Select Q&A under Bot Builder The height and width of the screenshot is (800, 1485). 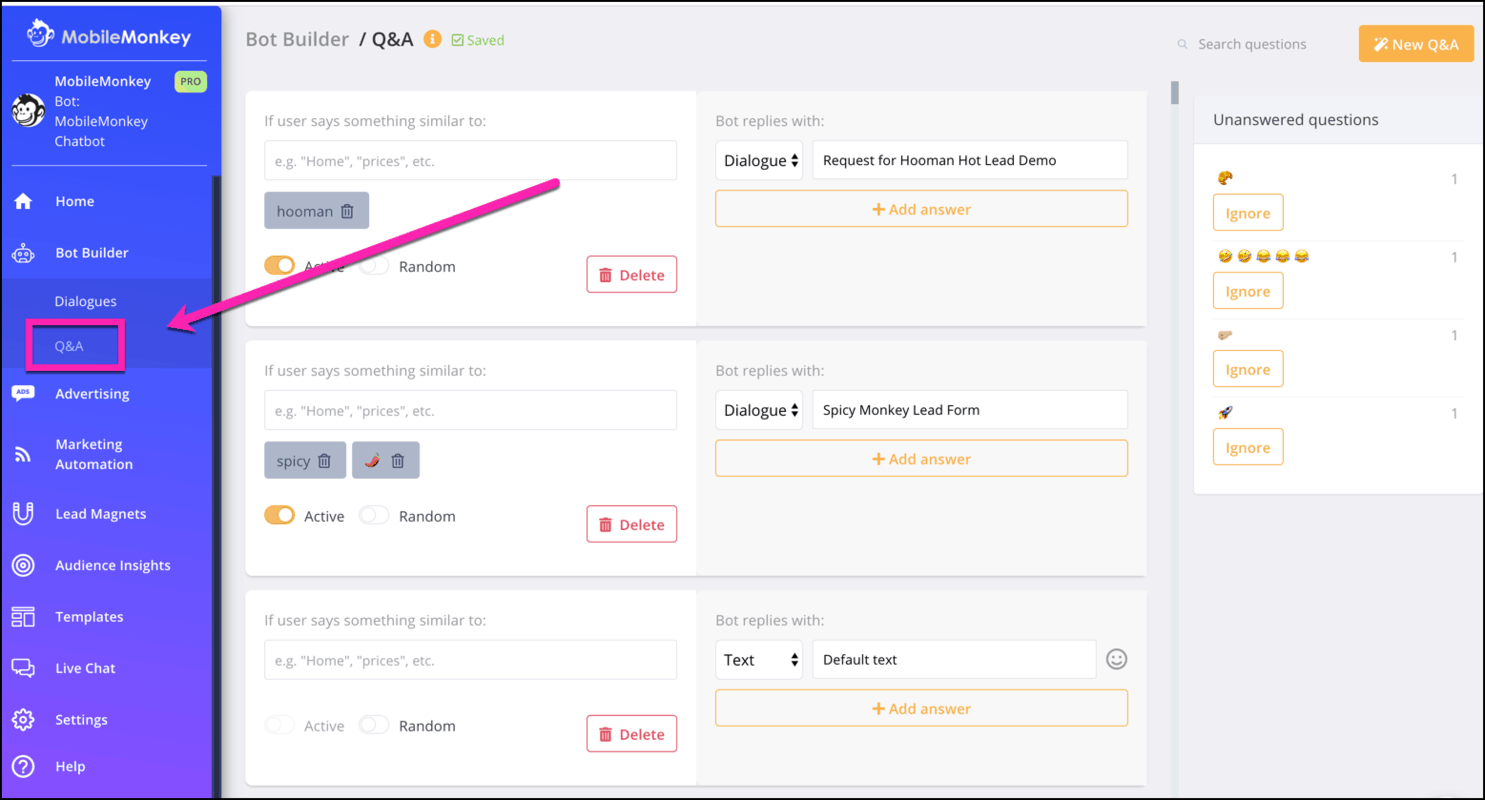(x=70, y=346)
